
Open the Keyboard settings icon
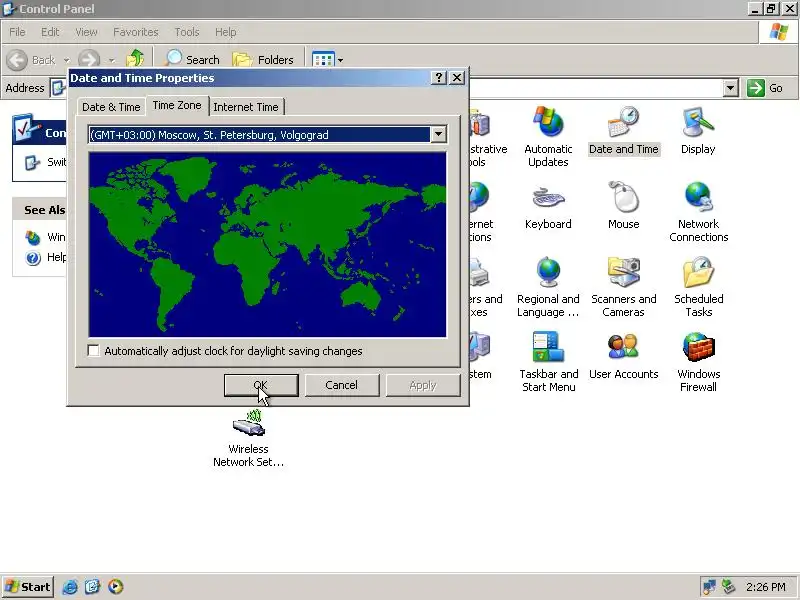pos(548,206)
